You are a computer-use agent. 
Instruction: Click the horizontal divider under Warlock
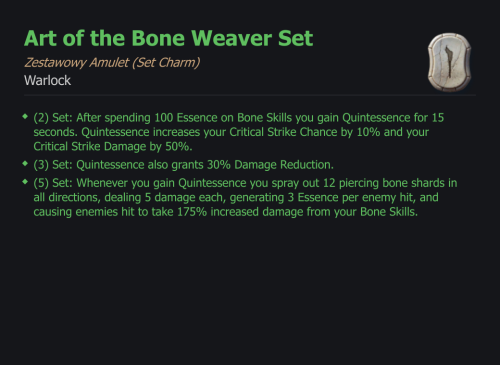point(250,95)
